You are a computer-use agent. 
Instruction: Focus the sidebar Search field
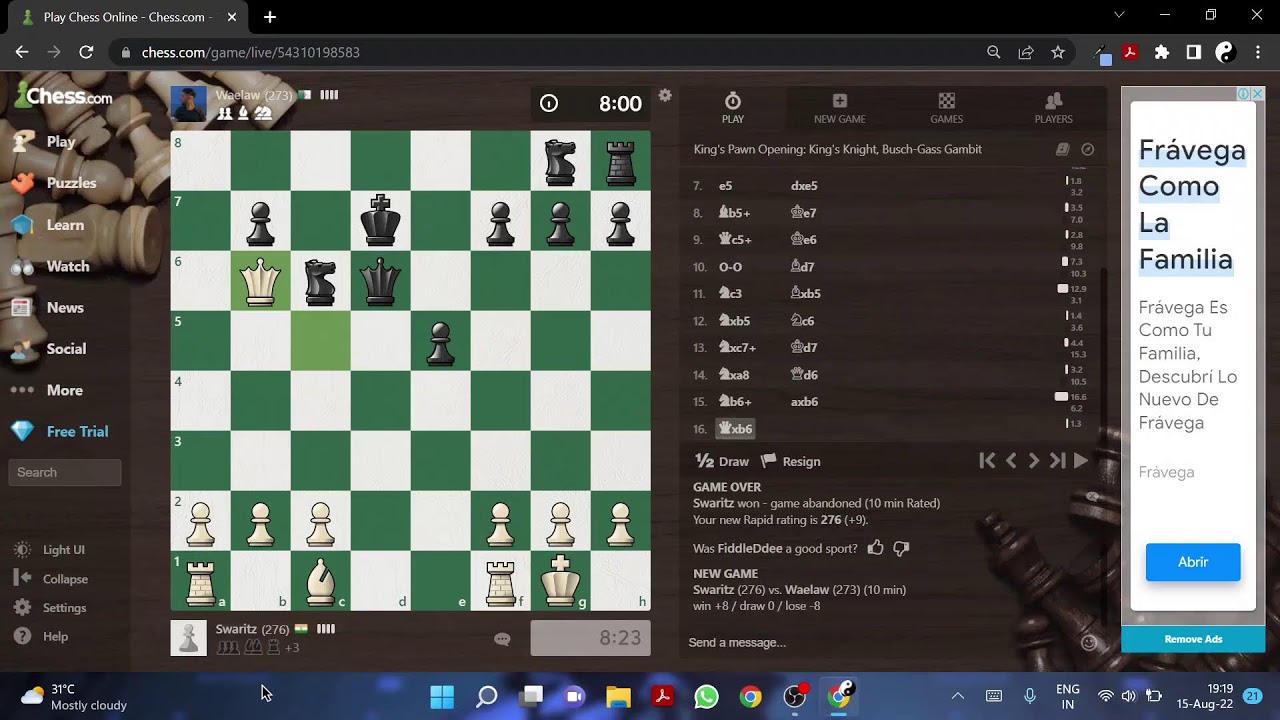point(65,472)
